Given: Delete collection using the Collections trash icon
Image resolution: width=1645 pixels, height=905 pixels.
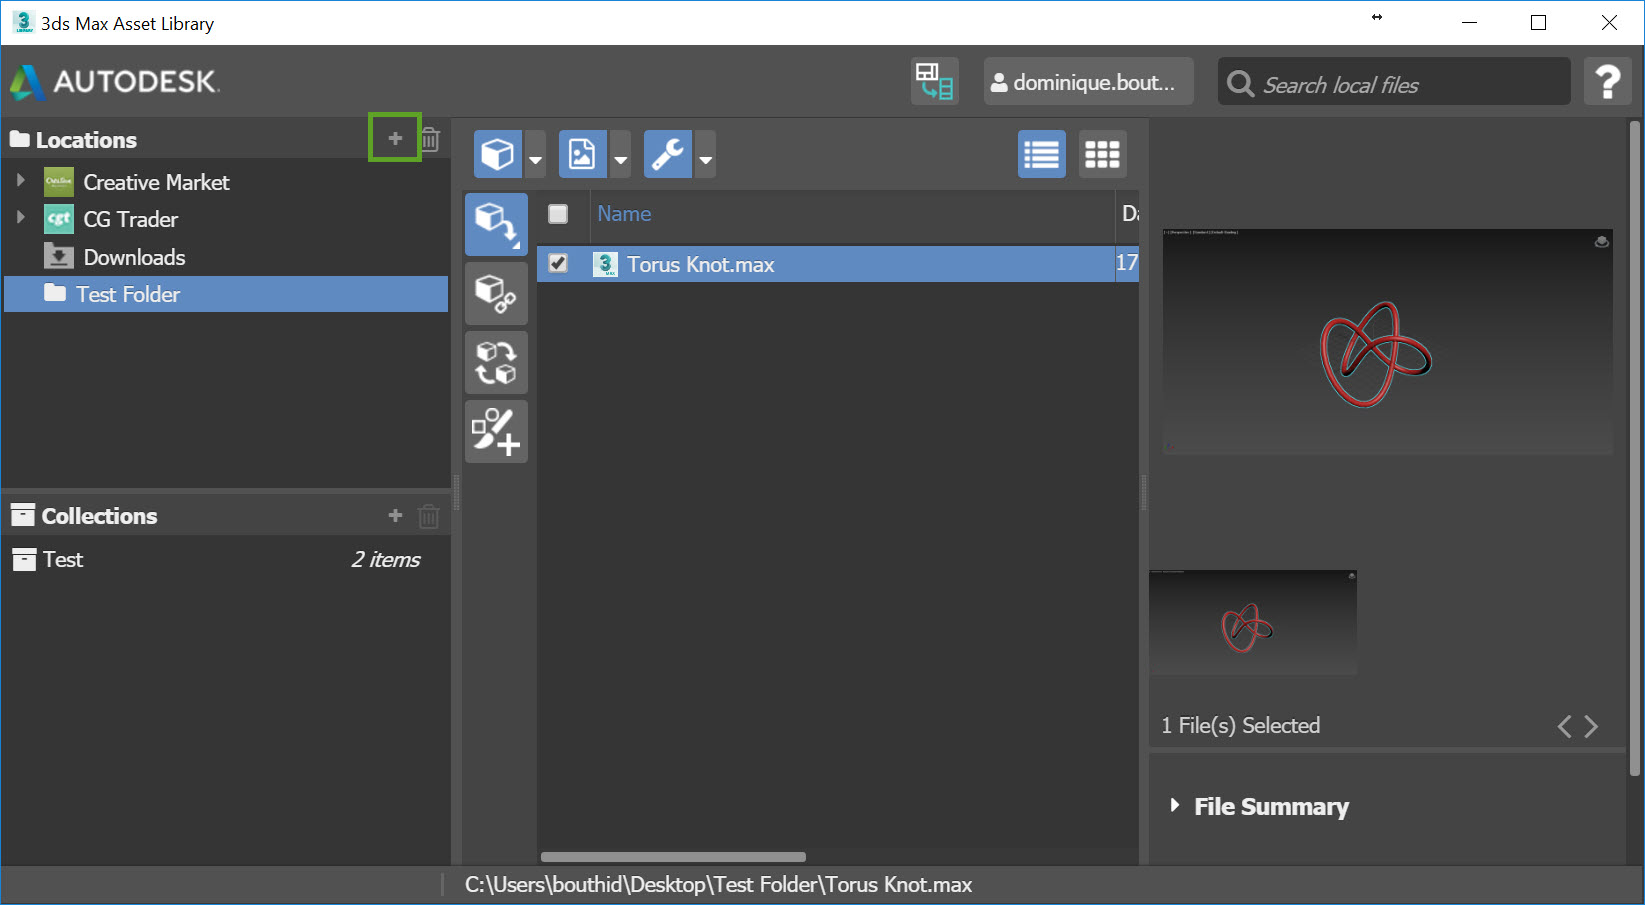Looking at the screenshot, I should [x=429, y=516].
